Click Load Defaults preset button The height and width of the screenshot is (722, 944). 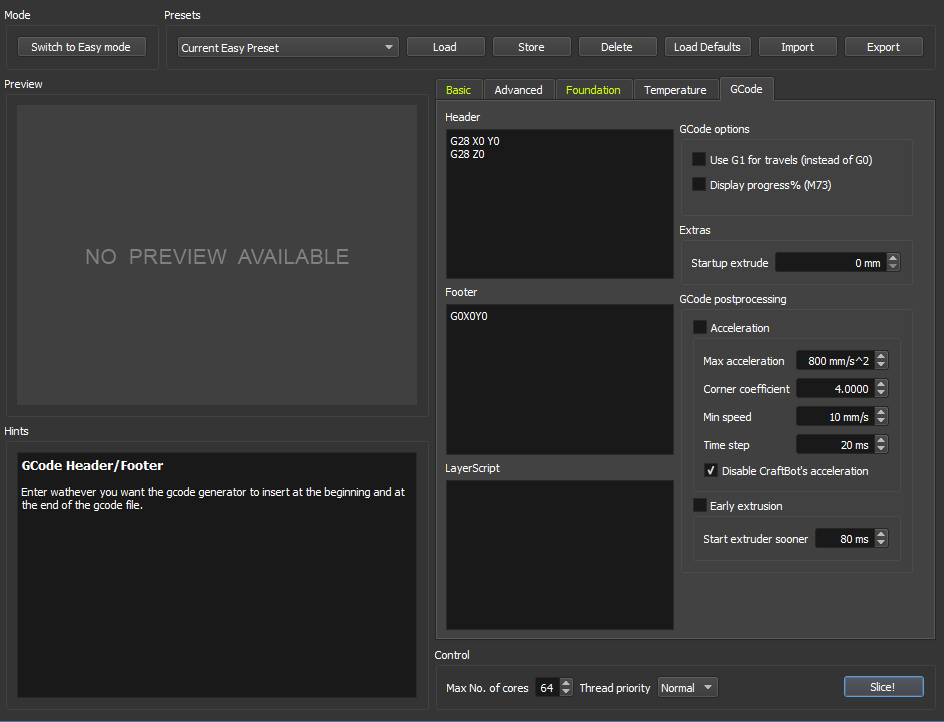tap(707, 47)
